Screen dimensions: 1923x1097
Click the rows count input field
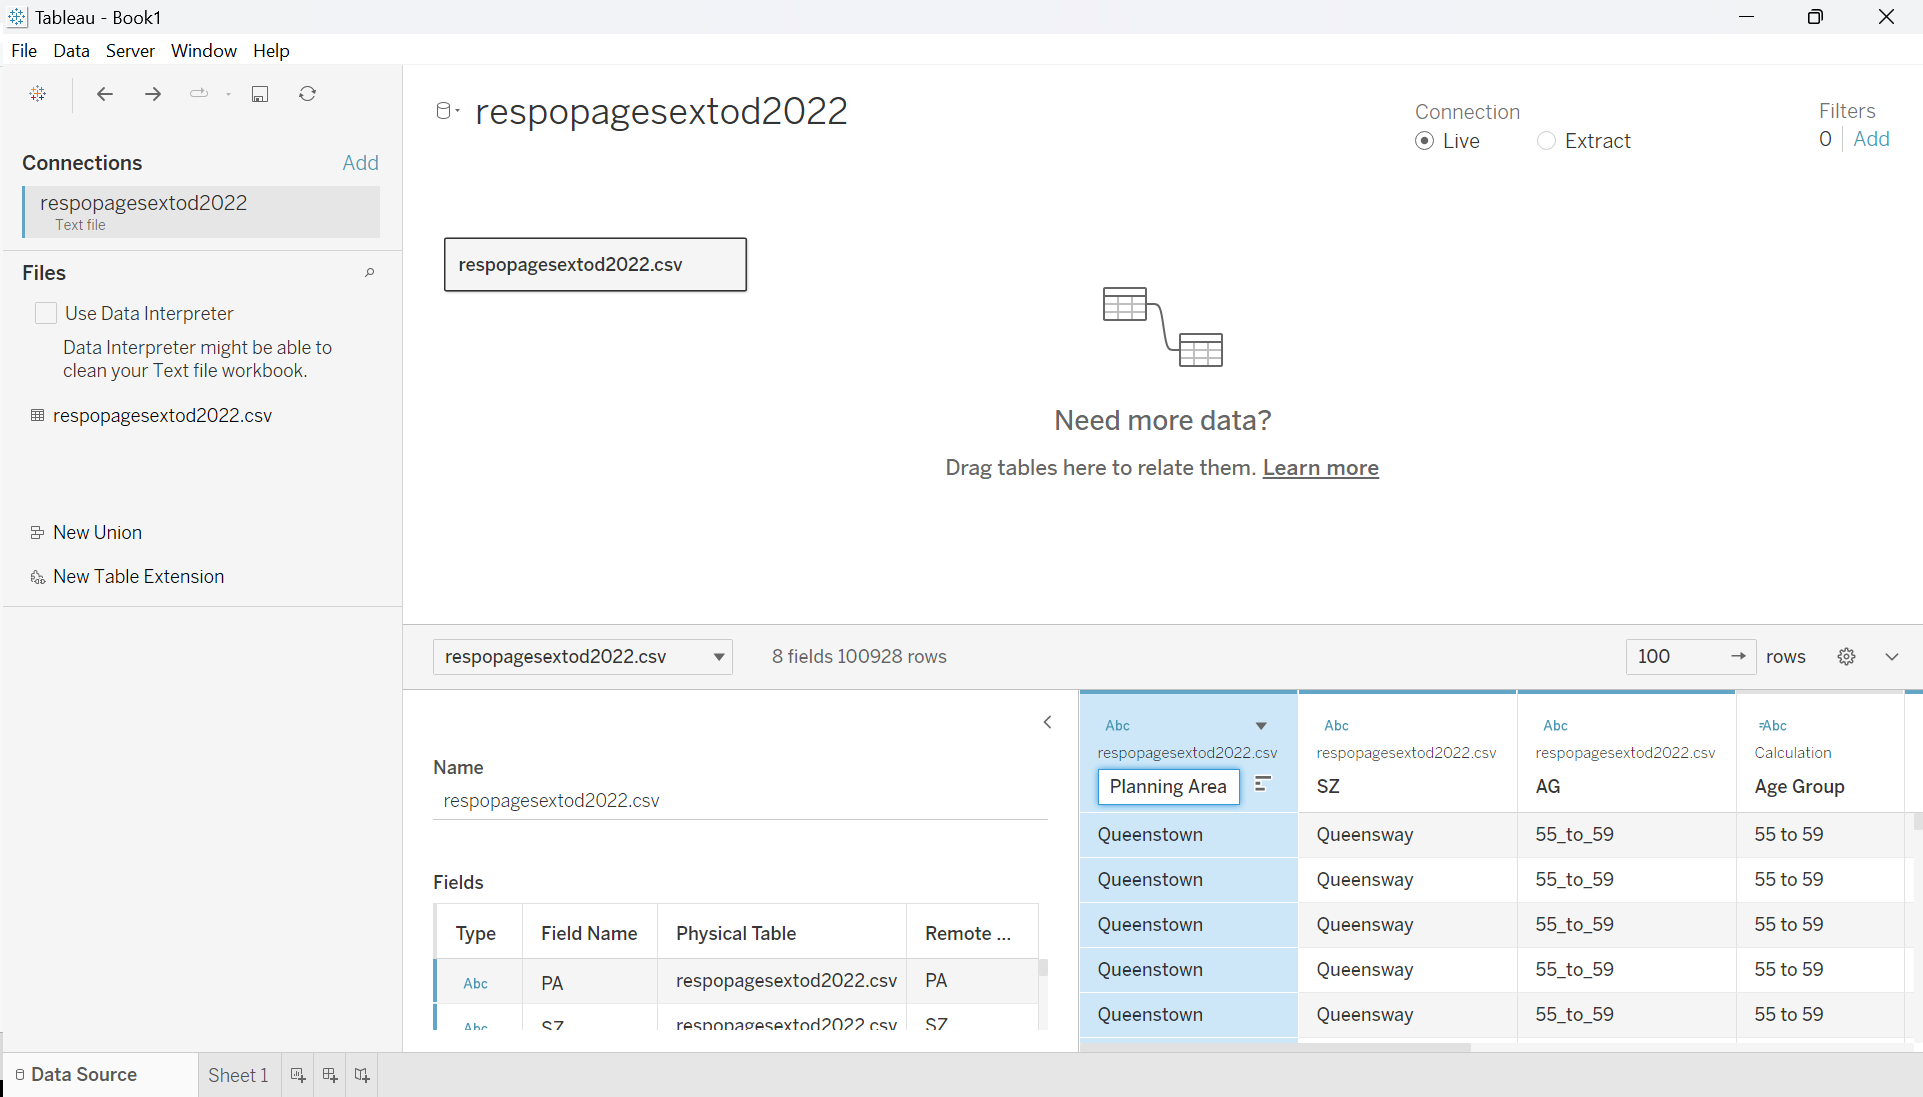pos(1677,657)
